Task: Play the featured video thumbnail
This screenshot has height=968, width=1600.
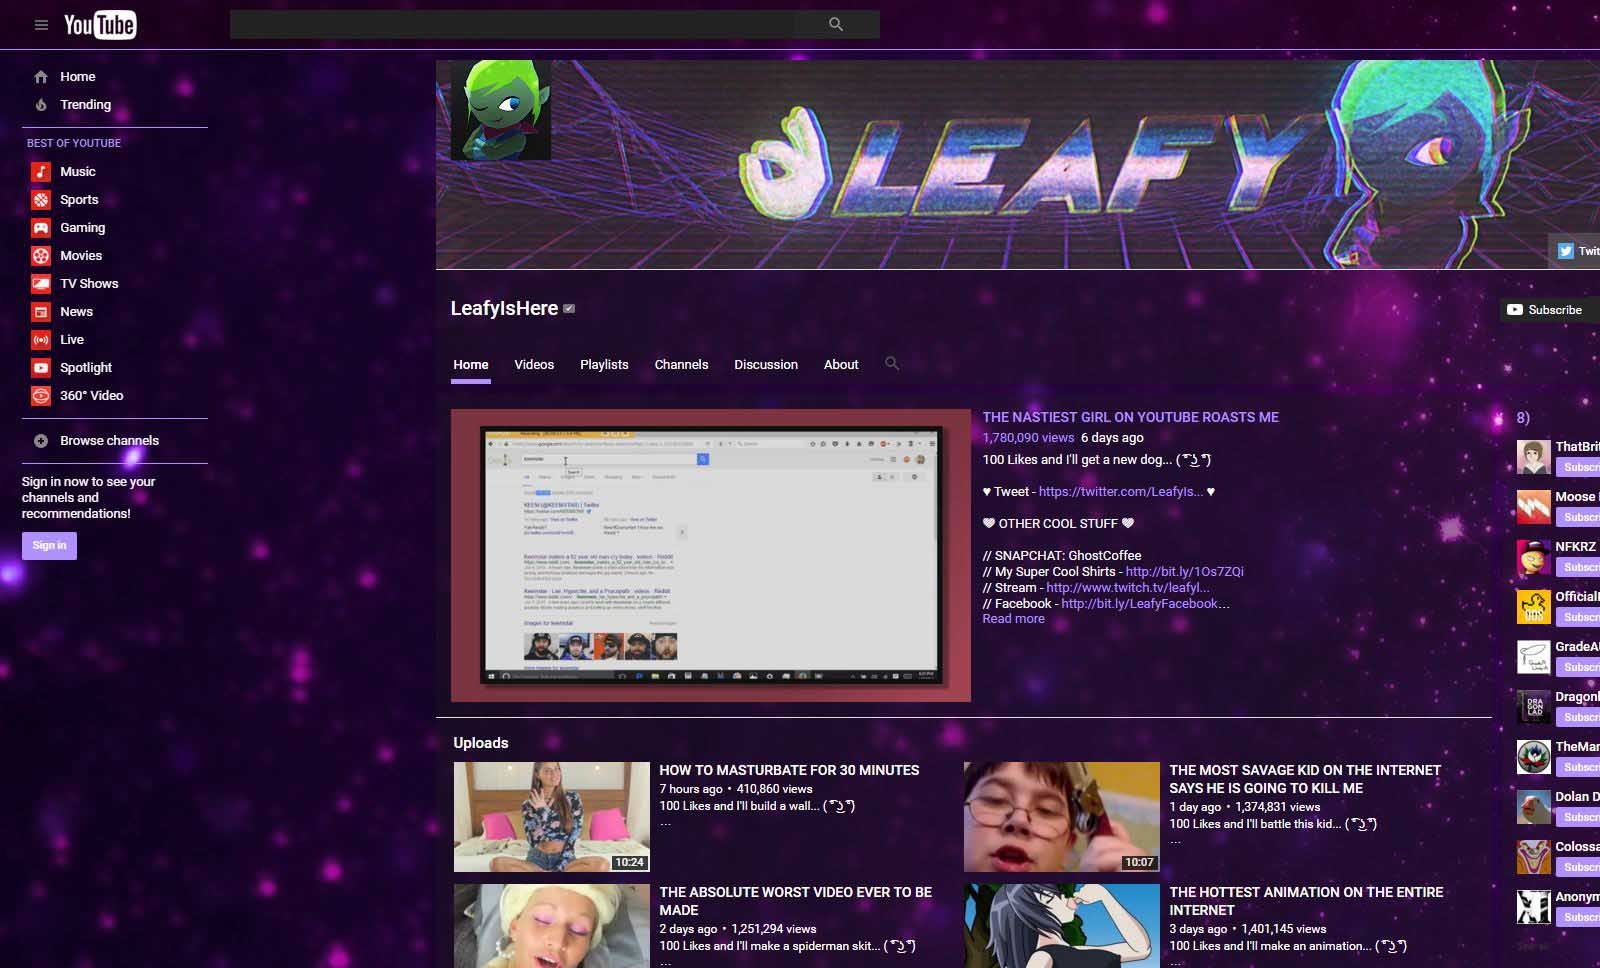Action: pos(711,555)
